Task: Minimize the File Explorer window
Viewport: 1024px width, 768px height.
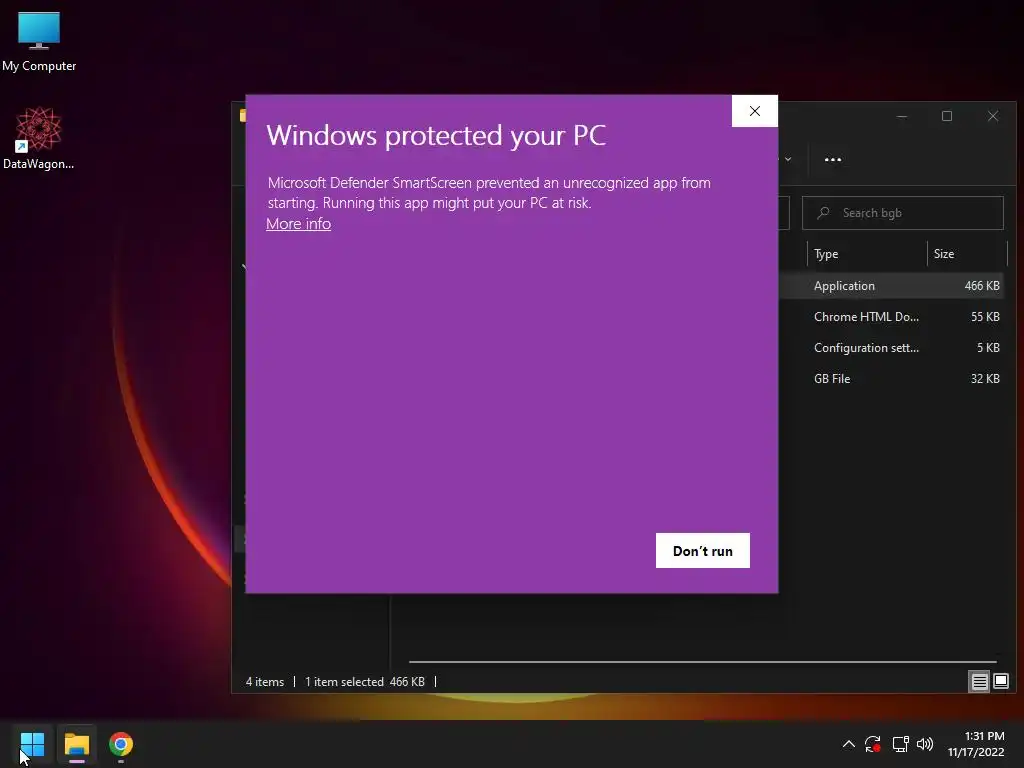Action: coord(902,116)
